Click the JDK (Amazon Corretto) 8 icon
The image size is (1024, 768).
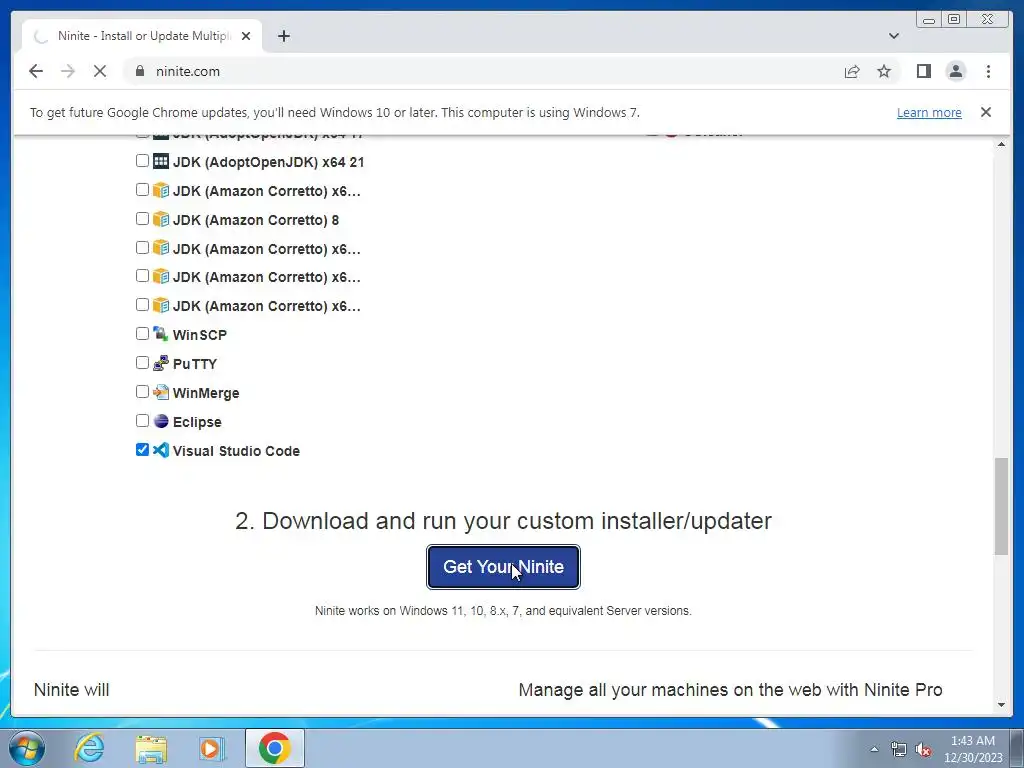pos(161,219)
